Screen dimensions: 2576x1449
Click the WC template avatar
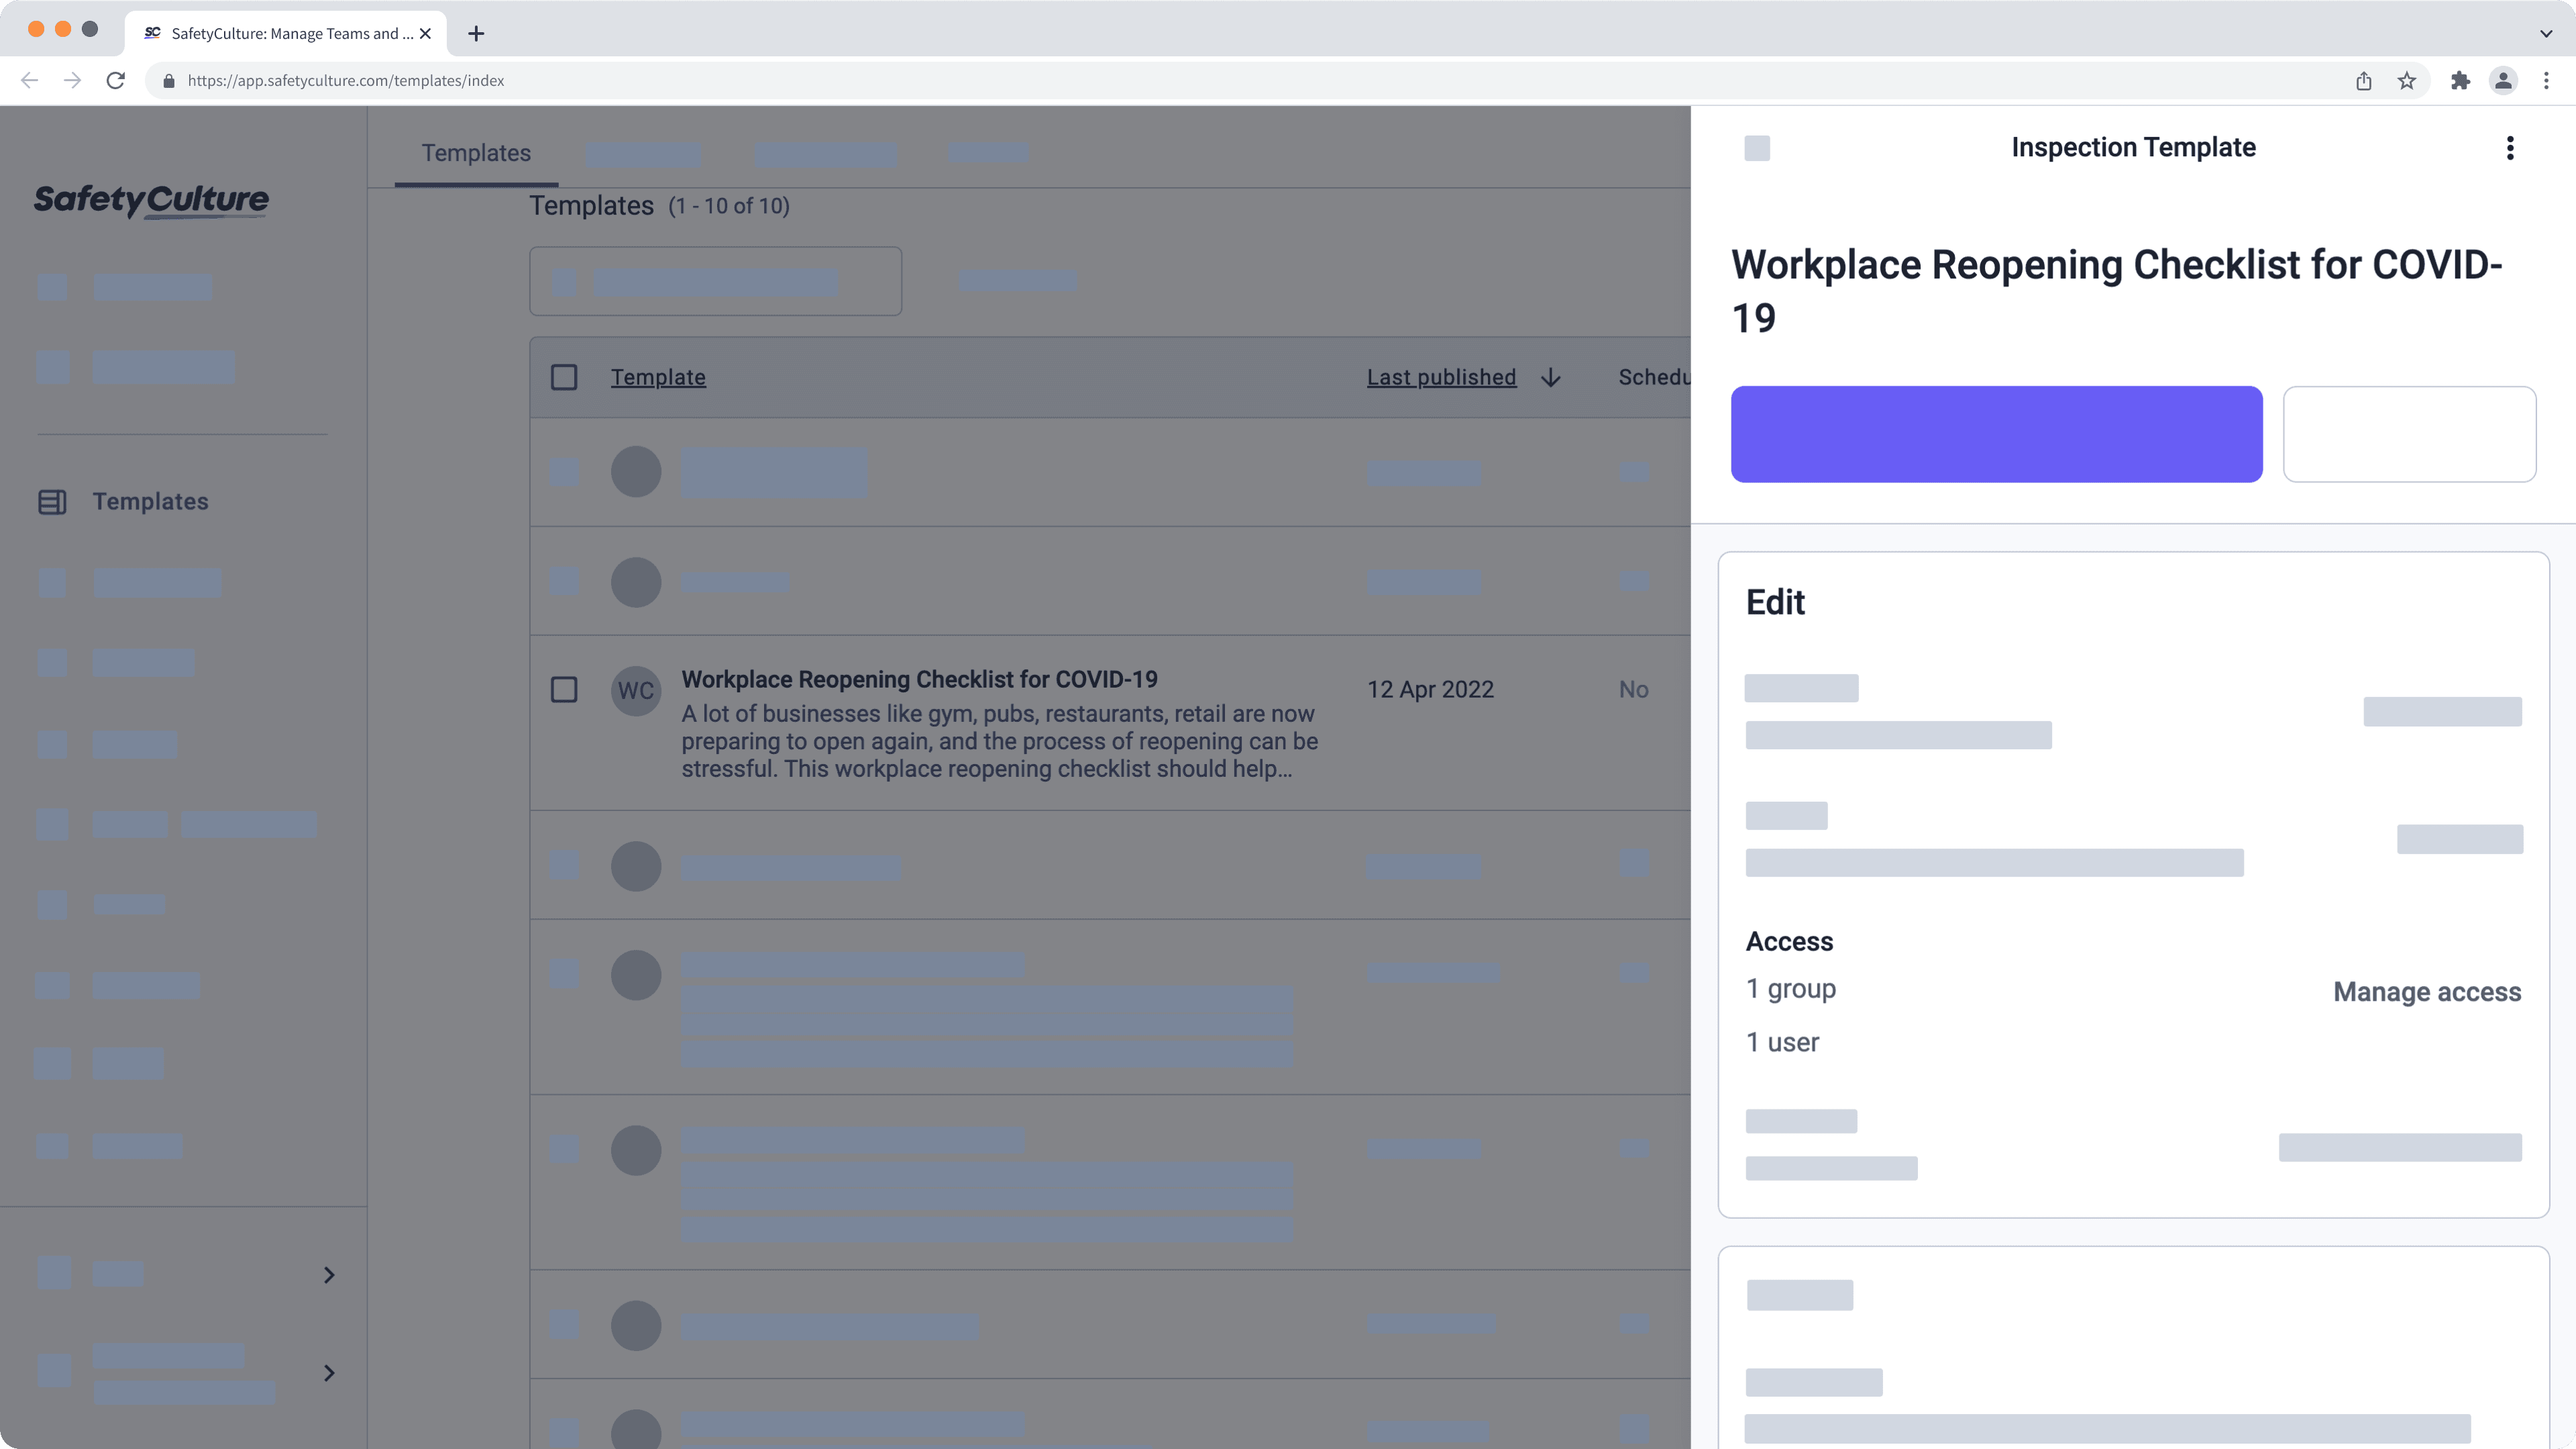coord(636,690)
